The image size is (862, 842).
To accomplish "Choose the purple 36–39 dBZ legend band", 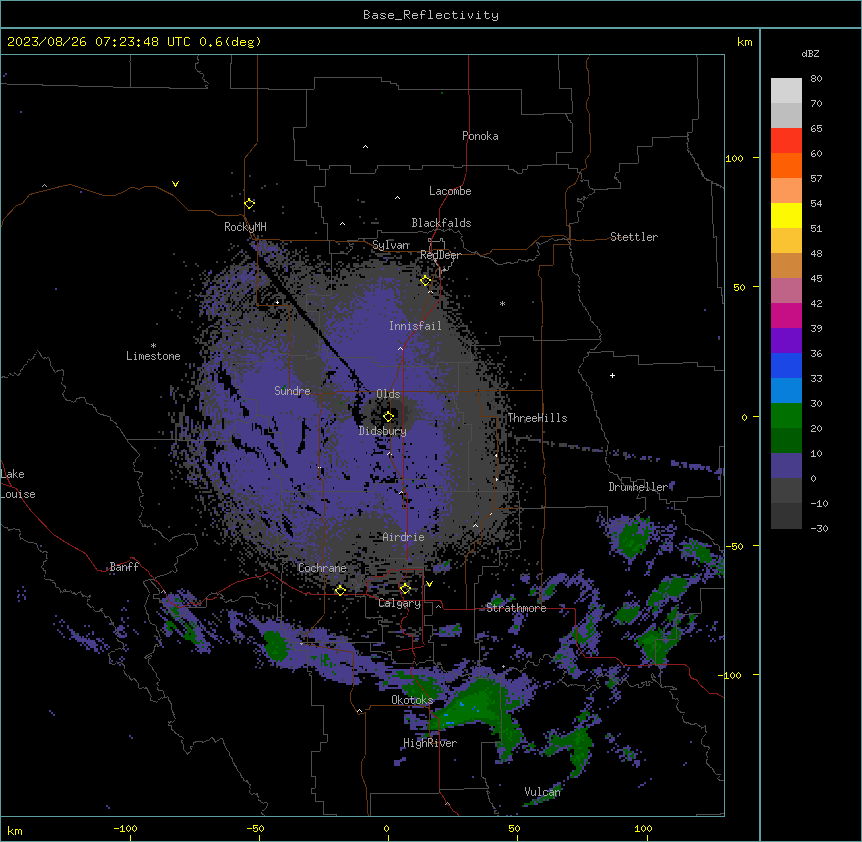I will click(786, 340).
